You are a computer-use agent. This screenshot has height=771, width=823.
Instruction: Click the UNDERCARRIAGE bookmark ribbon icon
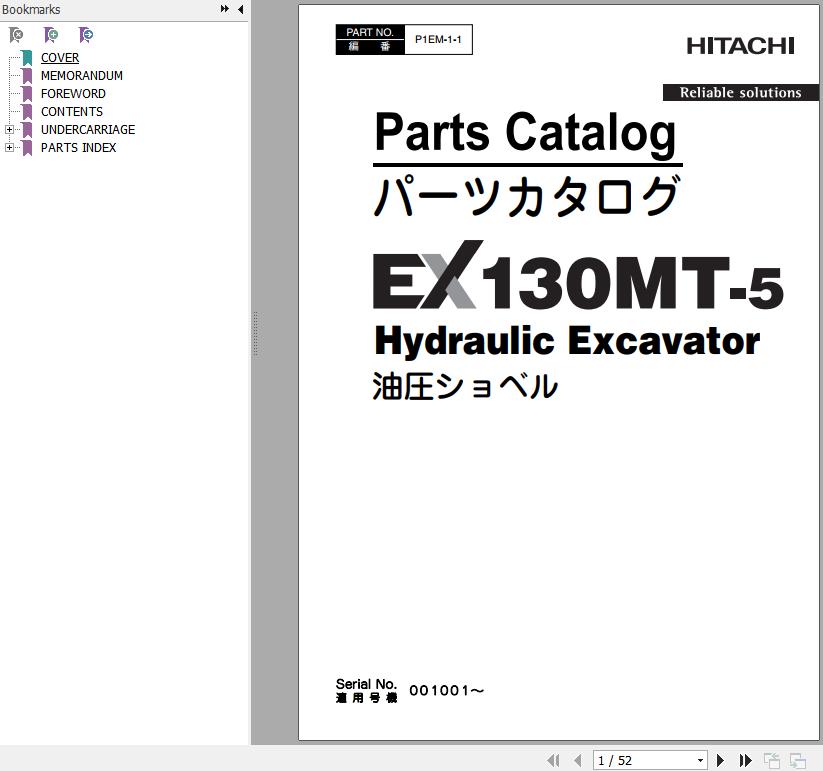[x=27, y=130]
